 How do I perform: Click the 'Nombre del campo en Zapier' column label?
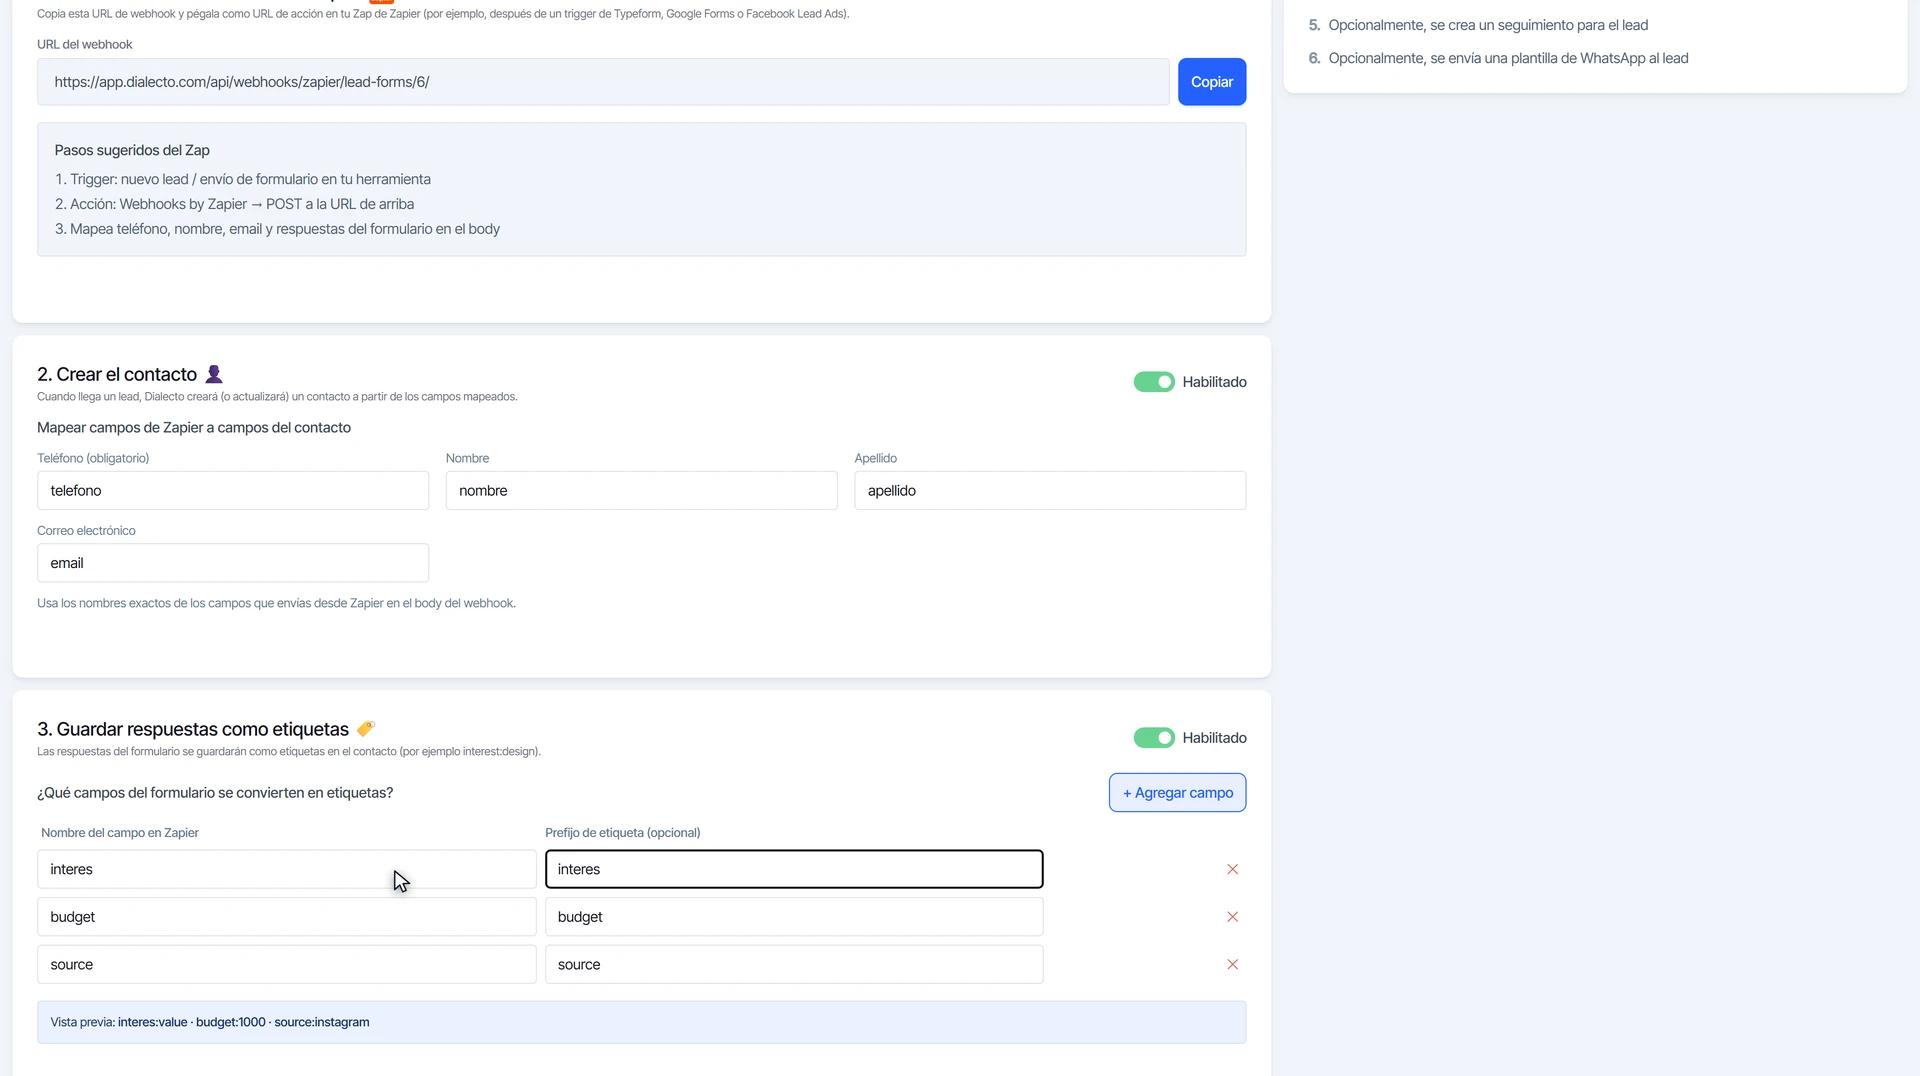pos(120,833)
